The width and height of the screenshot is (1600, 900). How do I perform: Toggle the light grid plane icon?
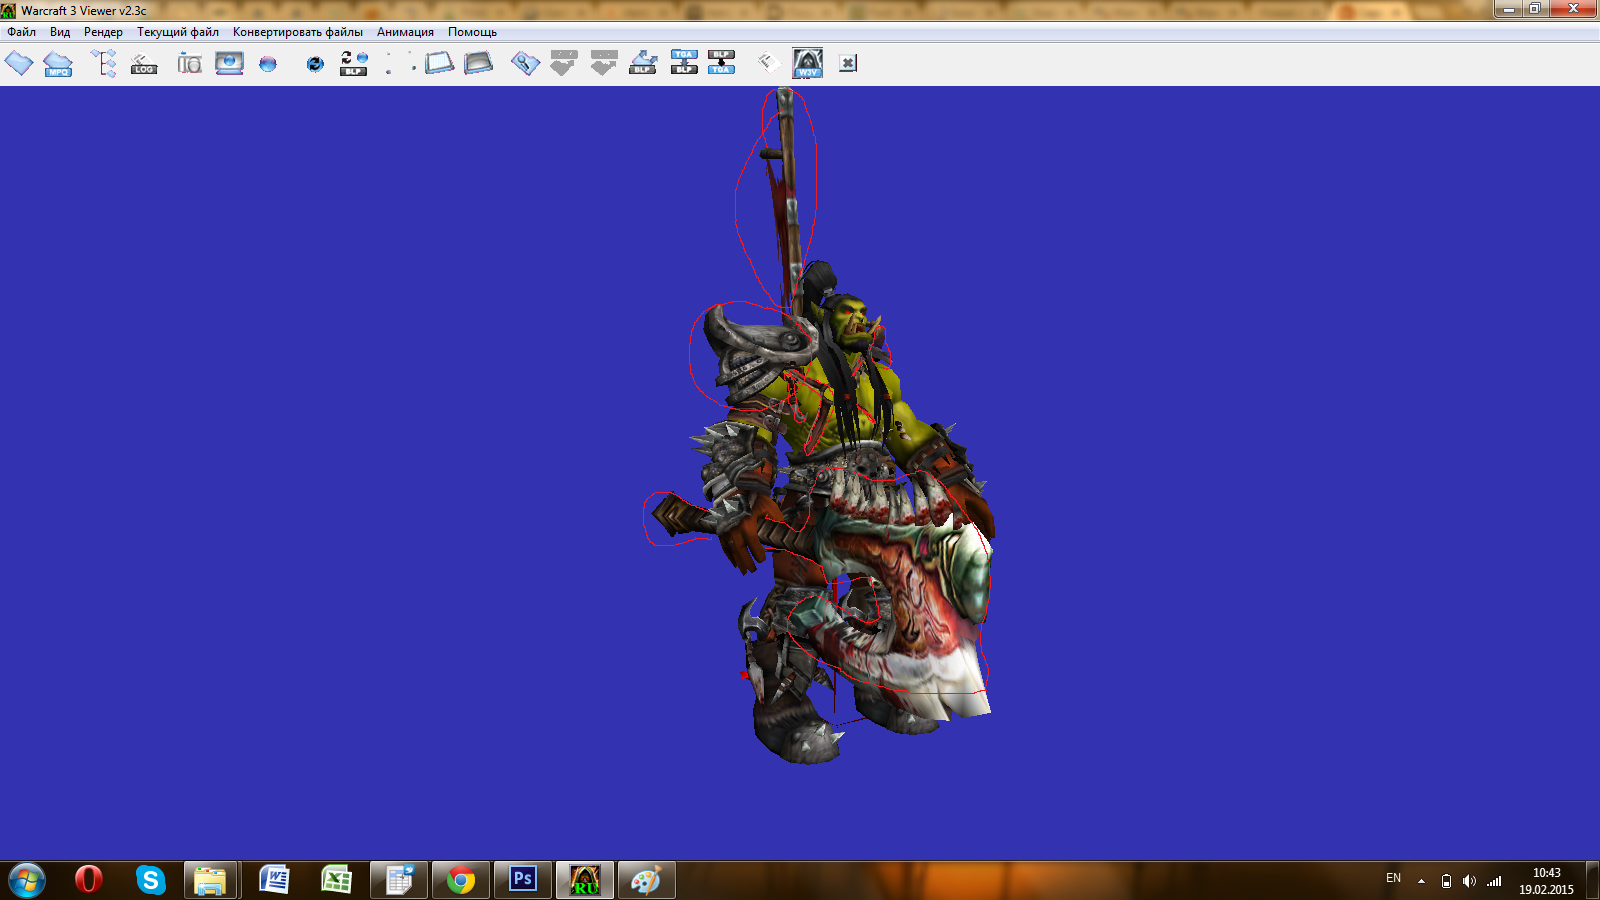(439, 63)
